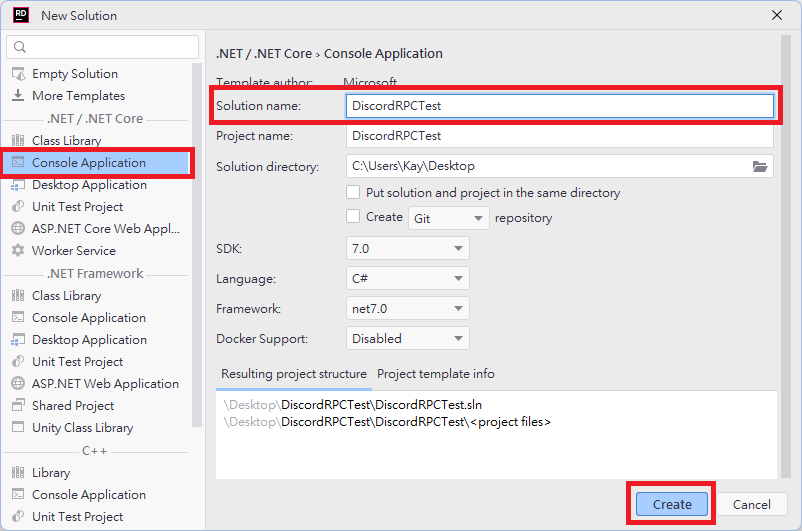This screenshot has width=802, height=531.
Task: Check the Create repository checkbox
Action: coord(353,216)
